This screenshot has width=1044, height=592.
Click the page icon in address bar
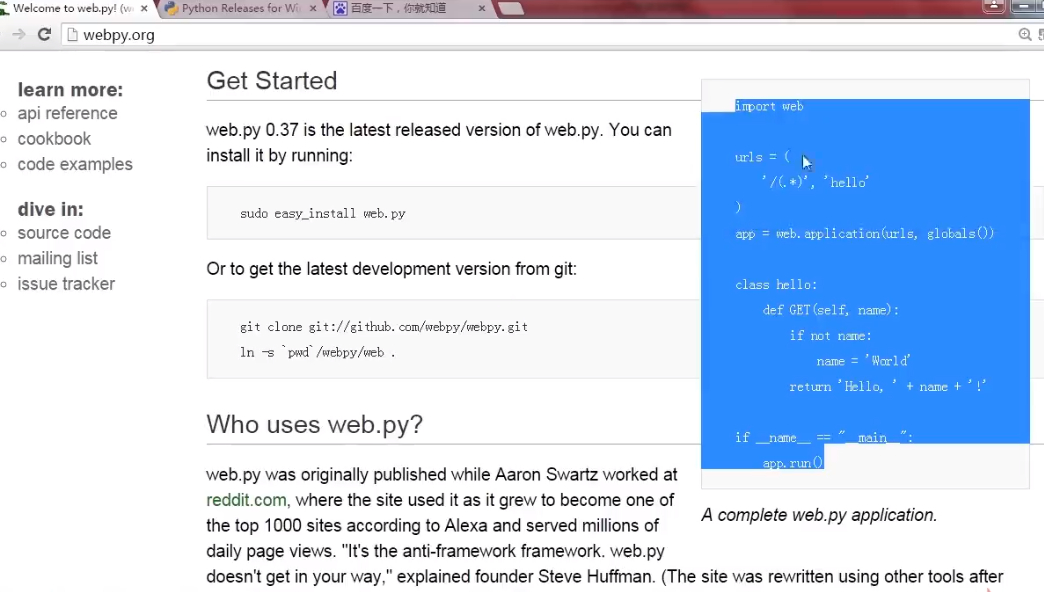(72, 35)
